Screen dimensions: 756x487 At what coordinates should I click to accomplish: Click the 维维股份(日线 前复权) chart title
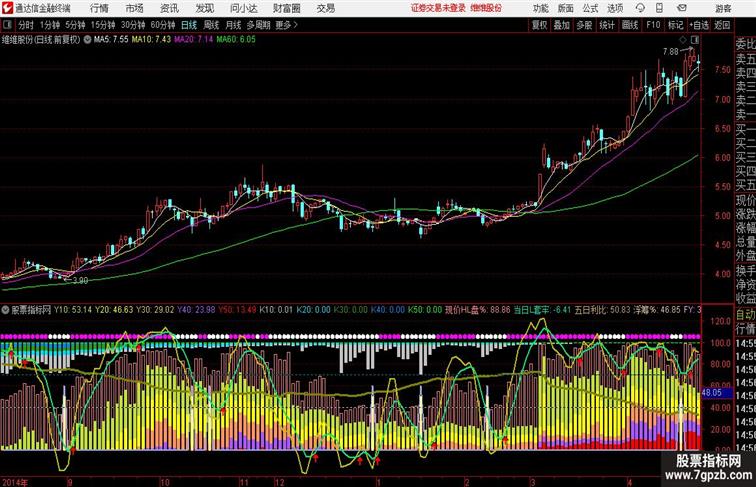coord(41,40)
